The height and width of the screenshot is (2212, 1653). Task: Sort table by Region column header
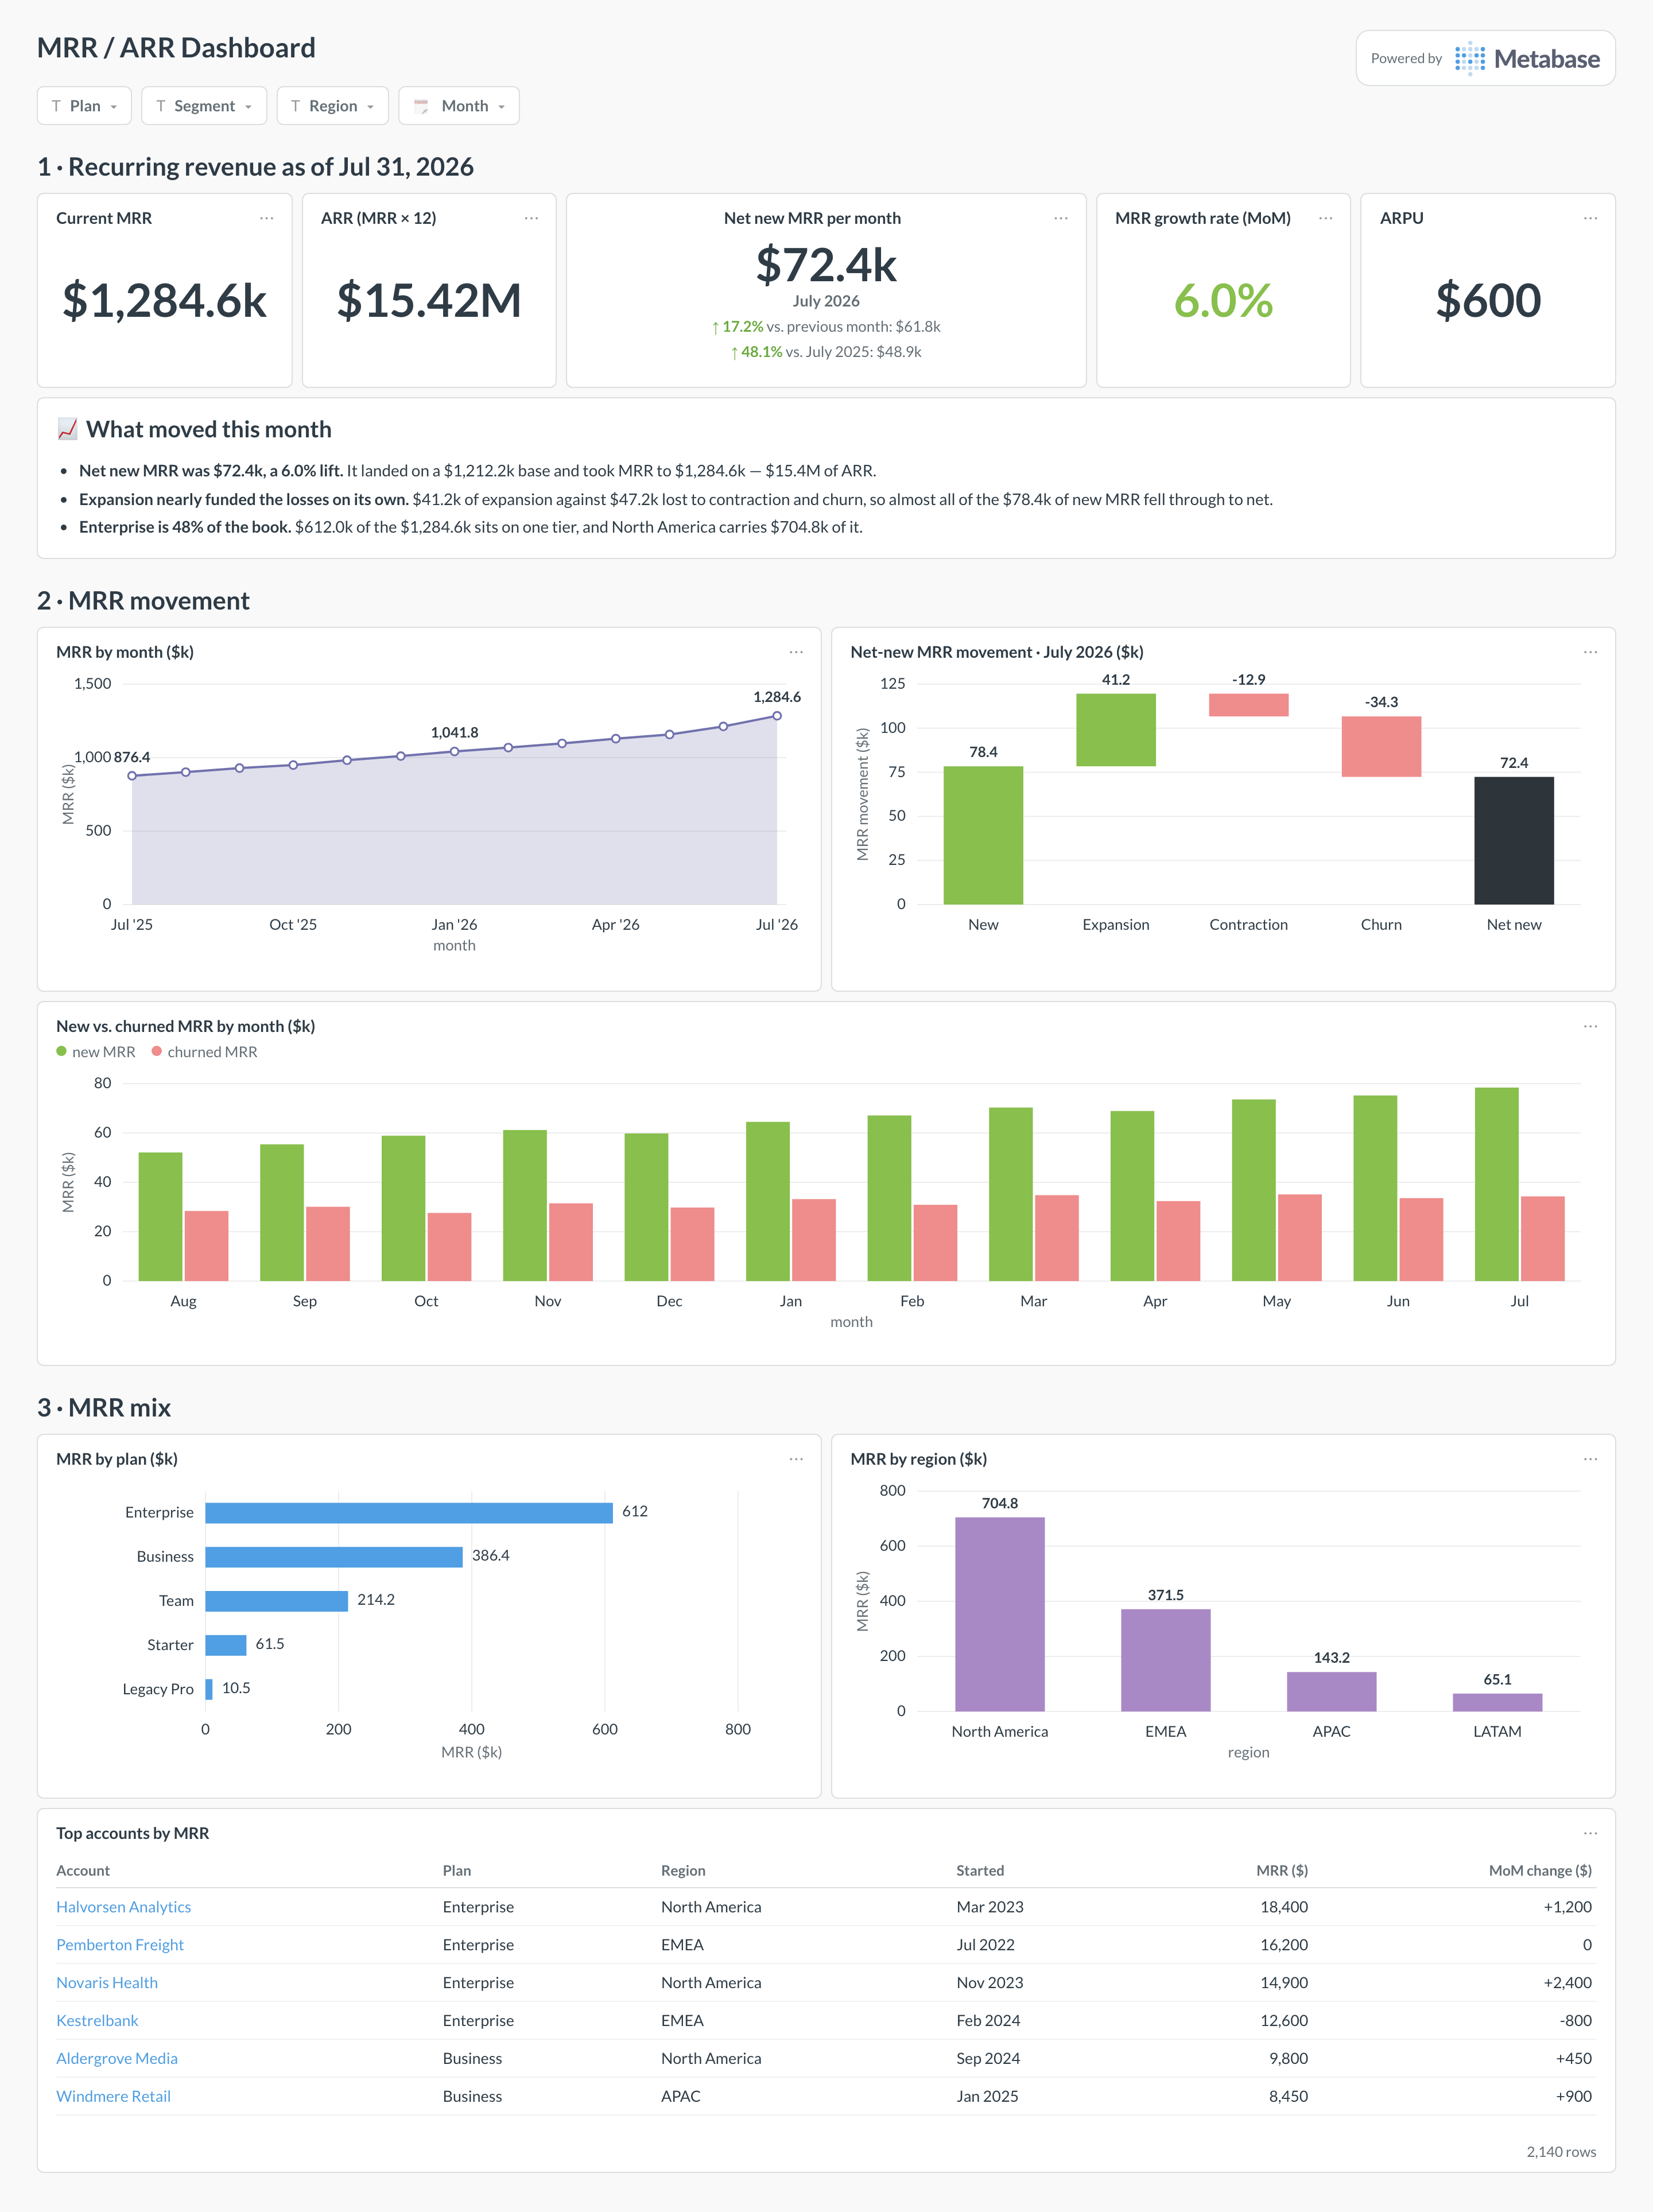683,1871
